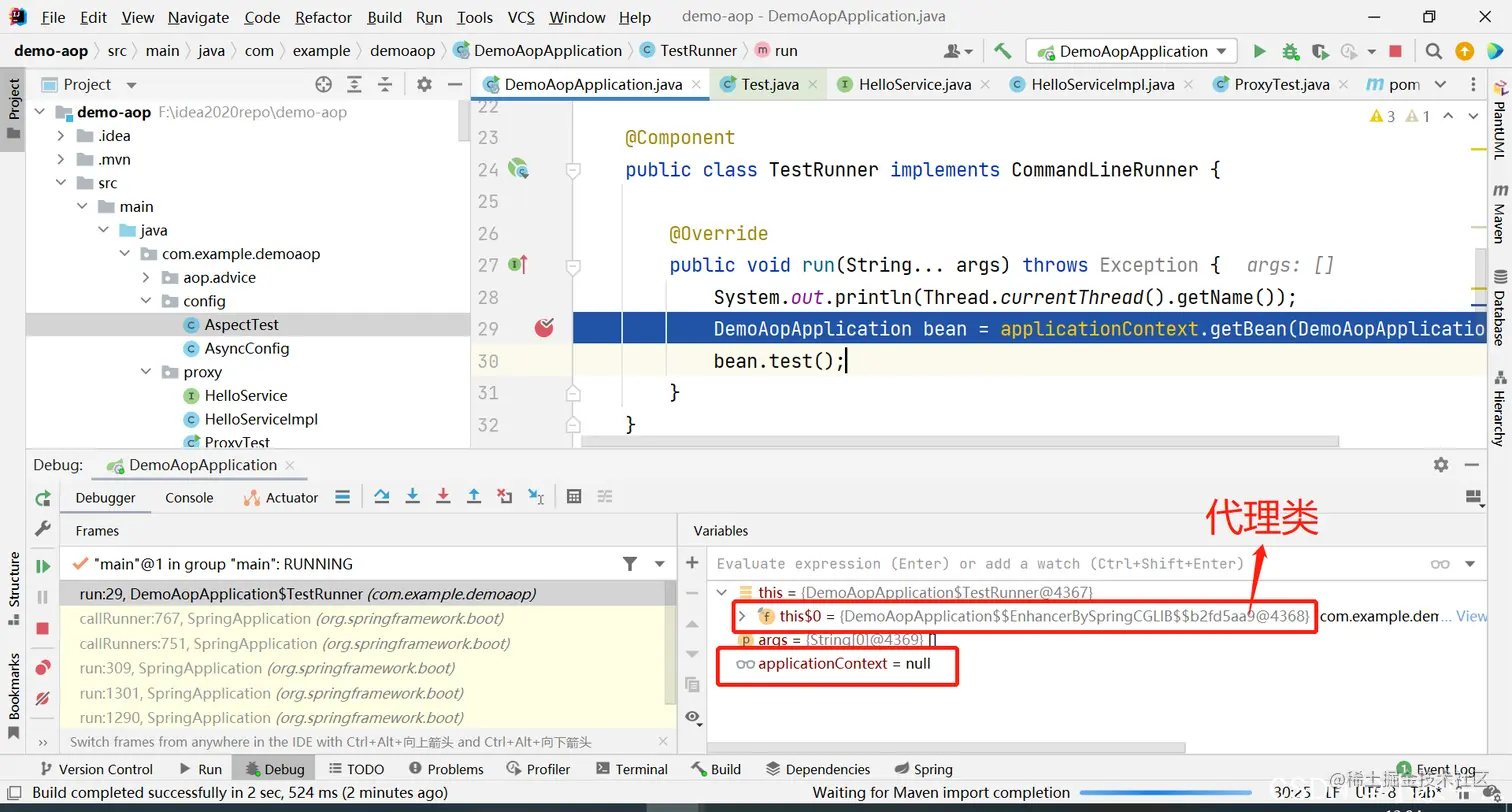The width and height of the screenshot is (1512, 812).
Task: Open Project panel settings gear
Action: click(x=424, y=84)
